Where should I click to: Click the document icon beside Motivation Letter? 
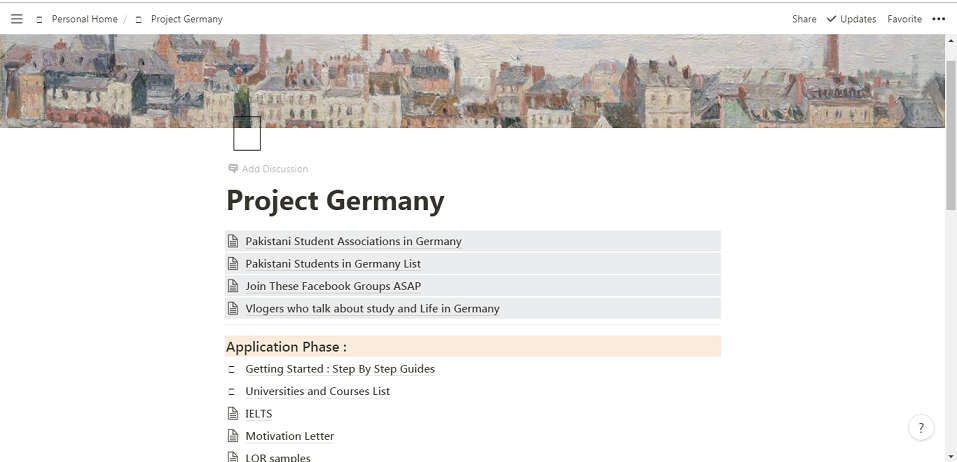coord(233,436)
